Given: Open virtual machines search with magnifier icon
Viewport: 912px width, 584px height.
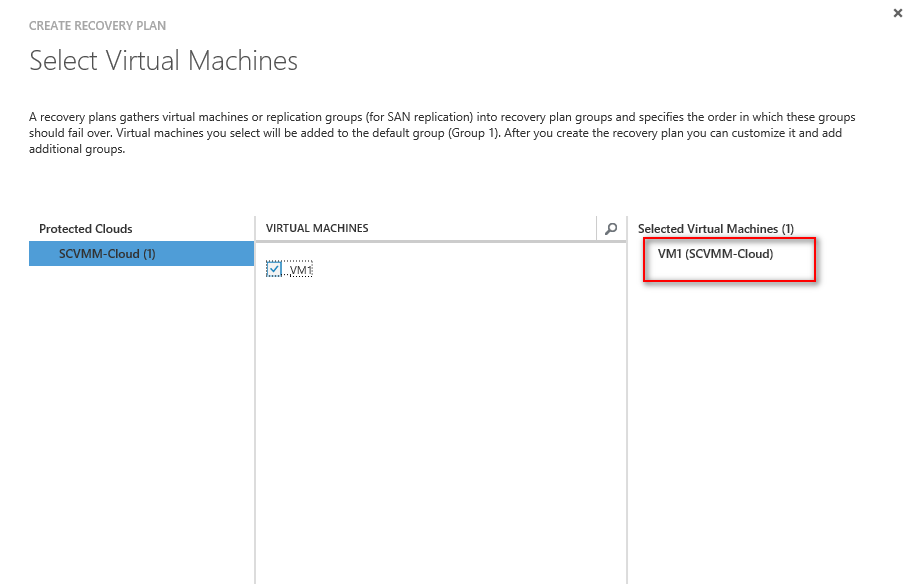Looking at the screenshot, I should coord(611,229).
